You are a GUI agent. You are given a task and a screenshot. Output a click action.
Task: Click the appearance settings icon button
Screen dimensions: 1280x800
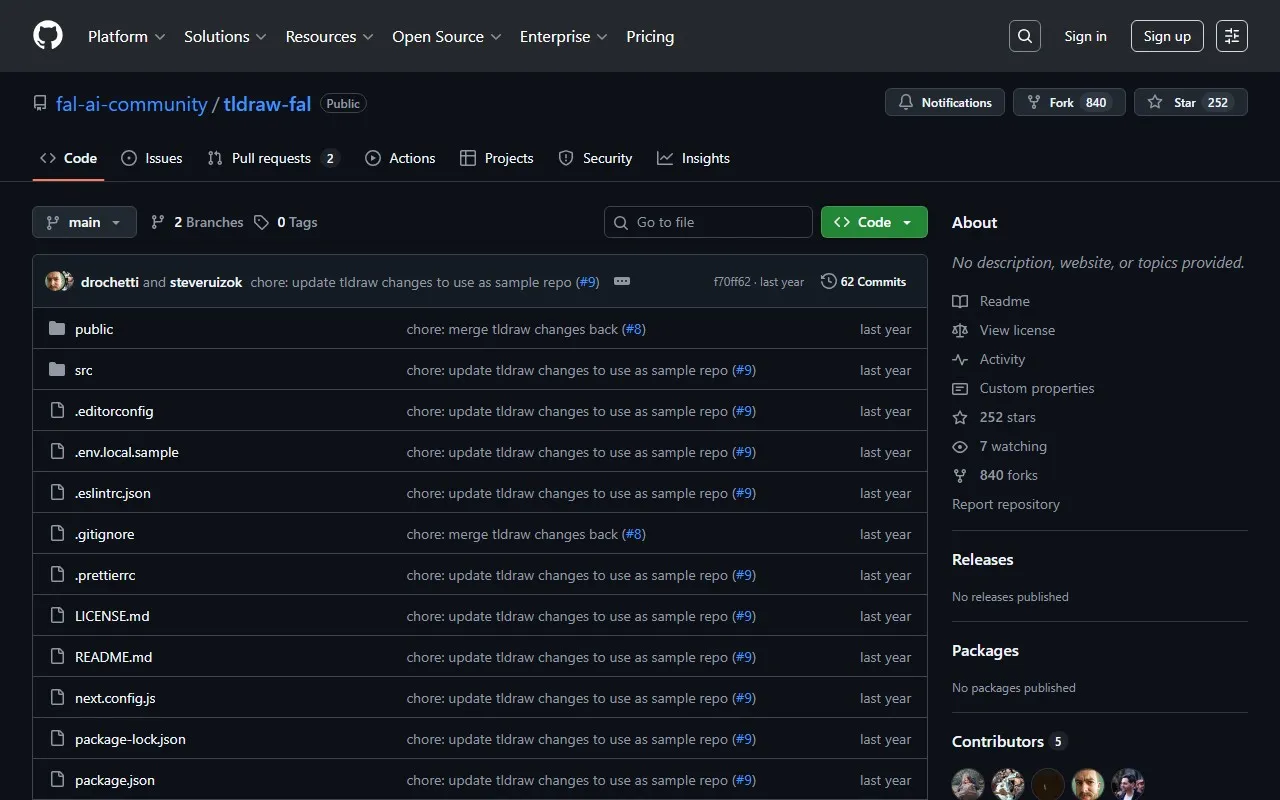(x=1232, y=36)
